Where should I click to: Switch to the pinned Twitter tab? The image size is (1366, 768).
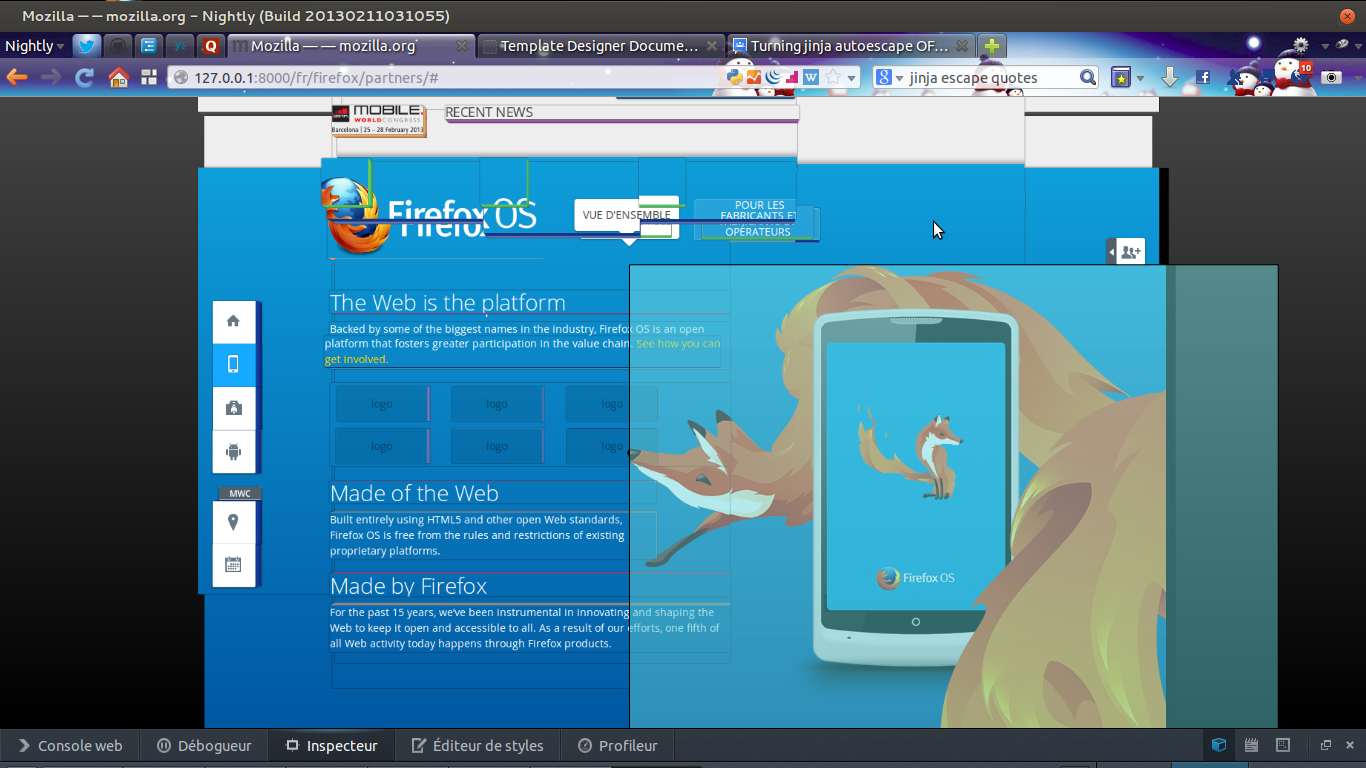click(87, 46)
